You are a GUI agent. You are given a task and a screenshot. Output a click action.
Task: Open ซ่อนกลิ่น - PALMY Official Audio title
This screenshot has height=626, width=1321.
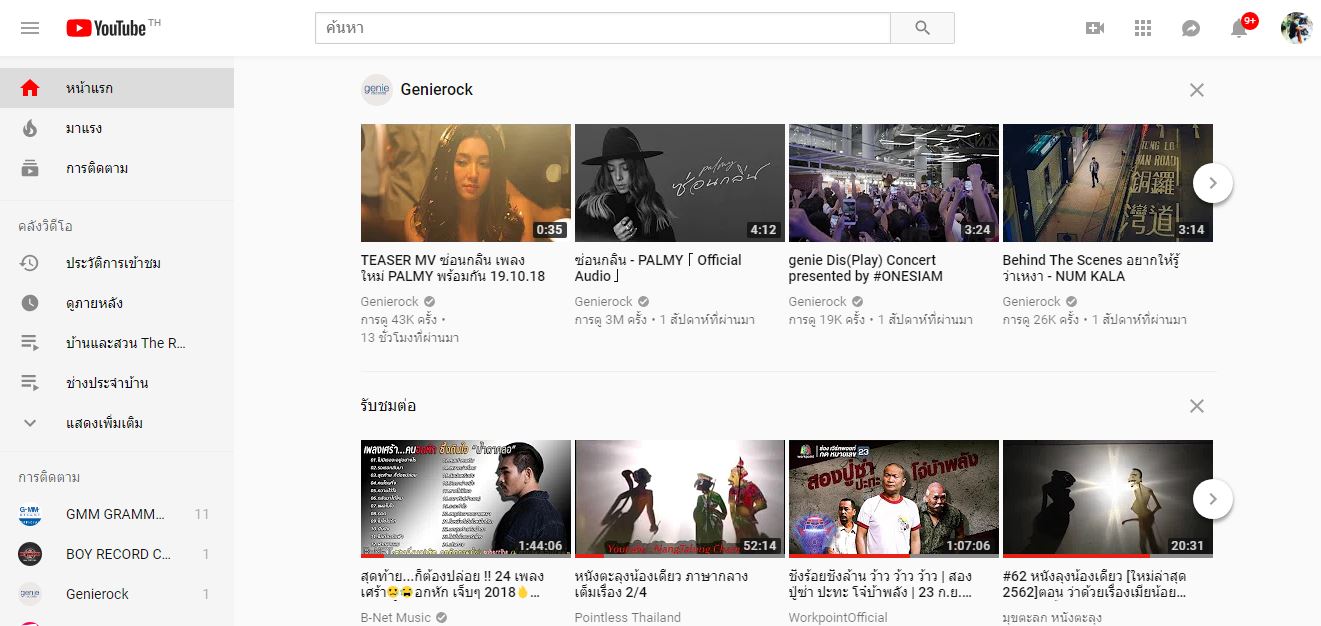[x=659, y=268]
